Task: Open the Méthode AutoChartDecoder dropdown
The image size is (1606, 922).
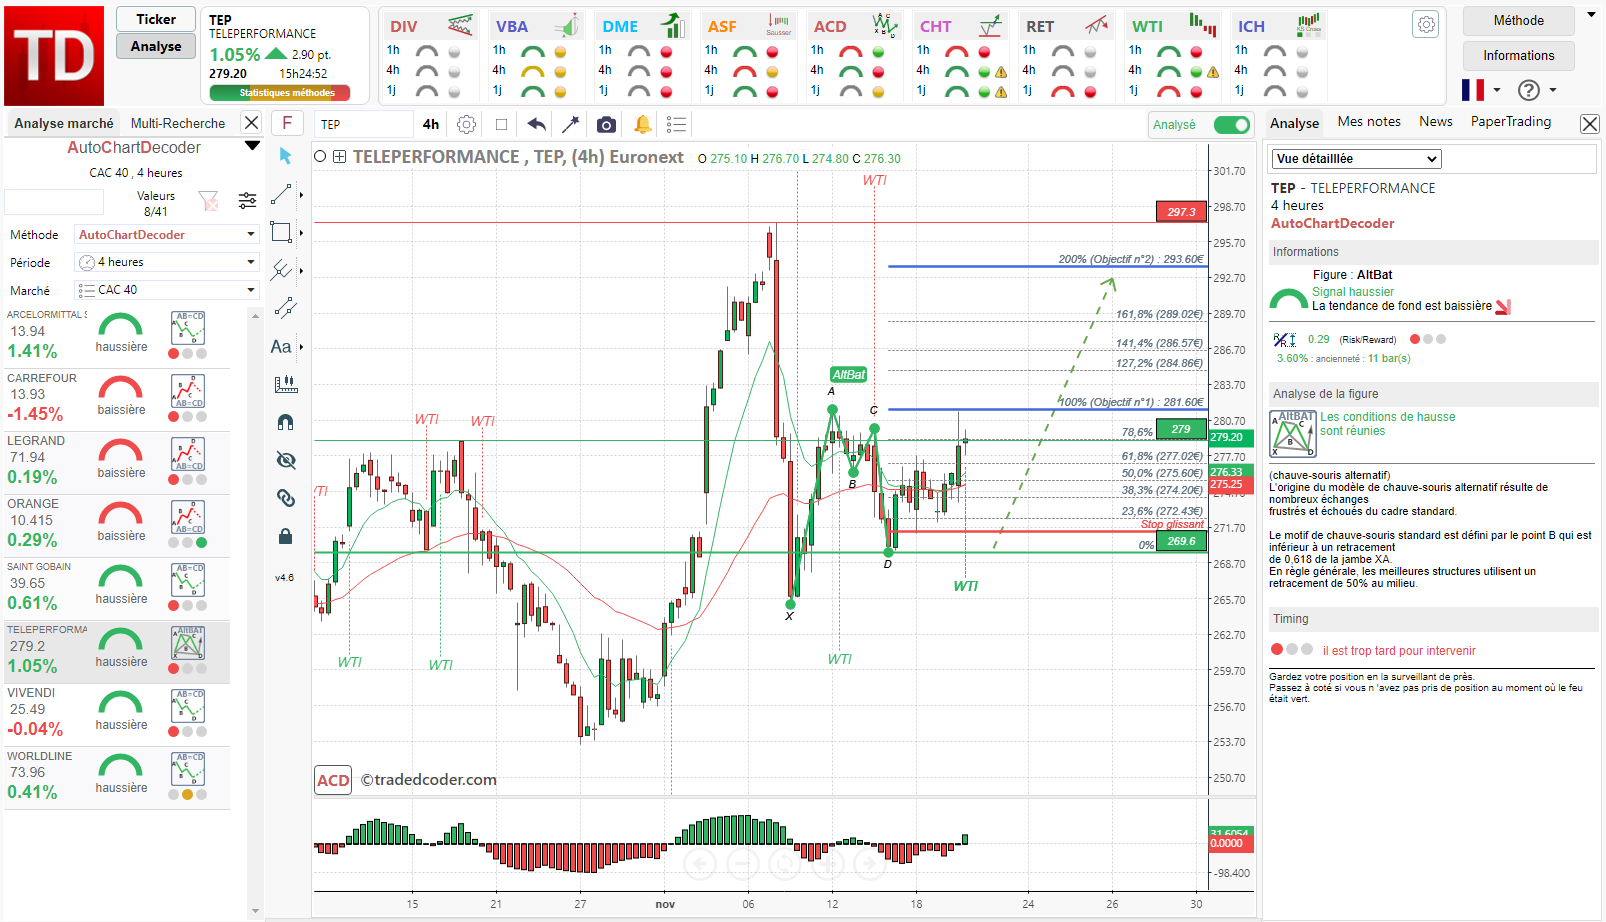Action: (167, 234)
